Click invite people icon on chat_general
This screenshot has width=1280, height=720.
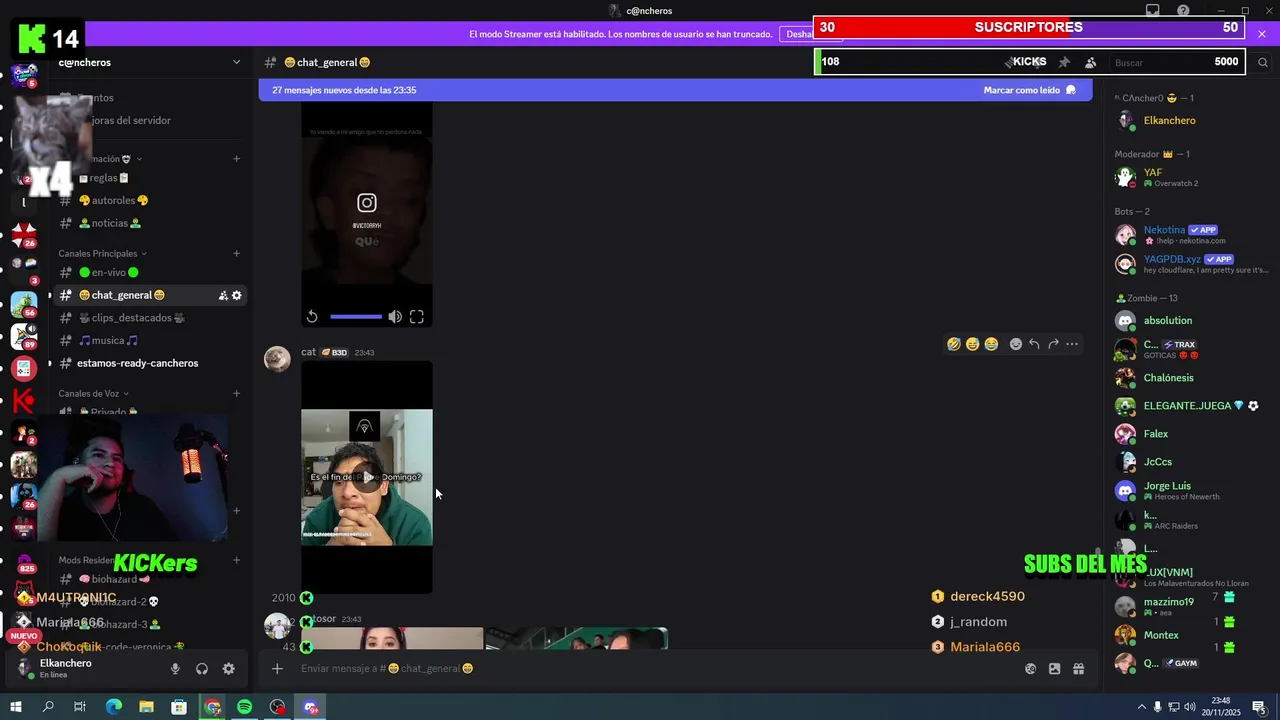[223, 295]
